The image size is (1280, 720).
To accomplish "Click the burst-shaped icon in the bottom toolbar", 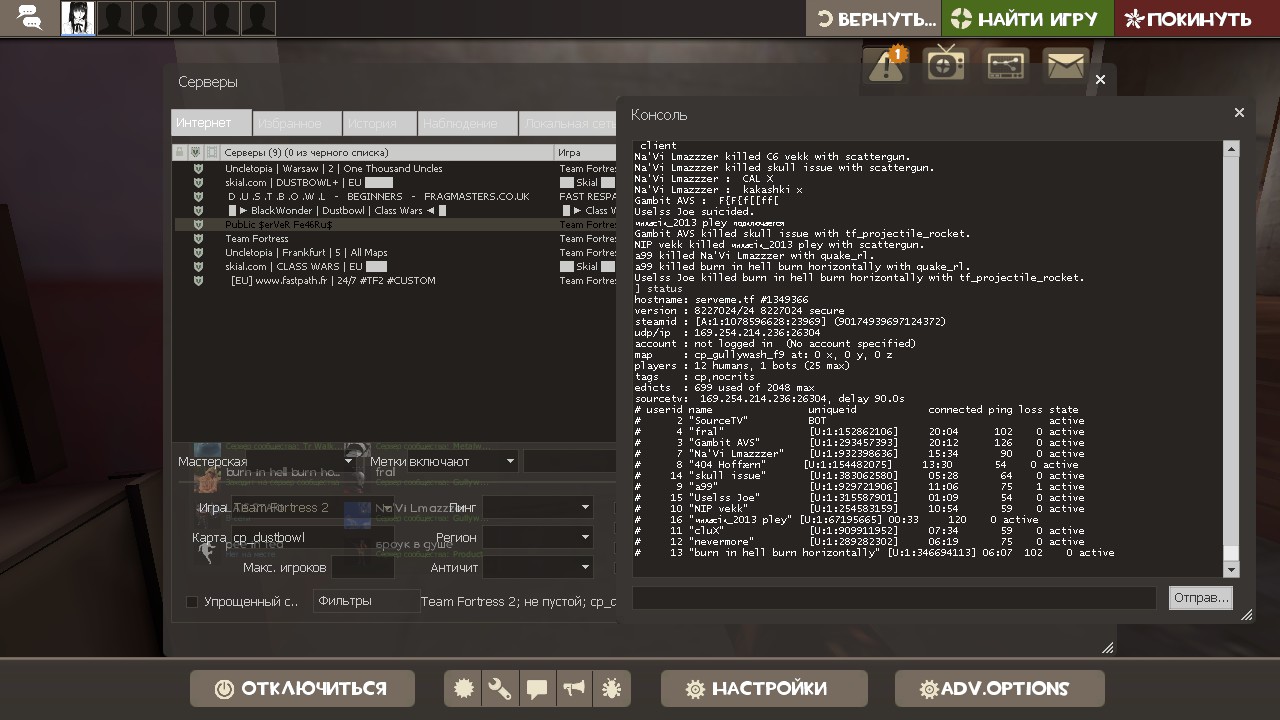I will [x=463, y=689].
